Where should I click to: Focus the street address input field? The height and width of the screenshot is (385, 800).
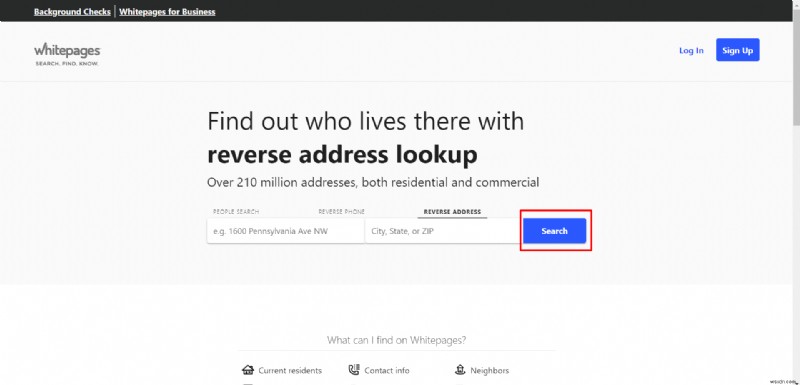[285, 231]
